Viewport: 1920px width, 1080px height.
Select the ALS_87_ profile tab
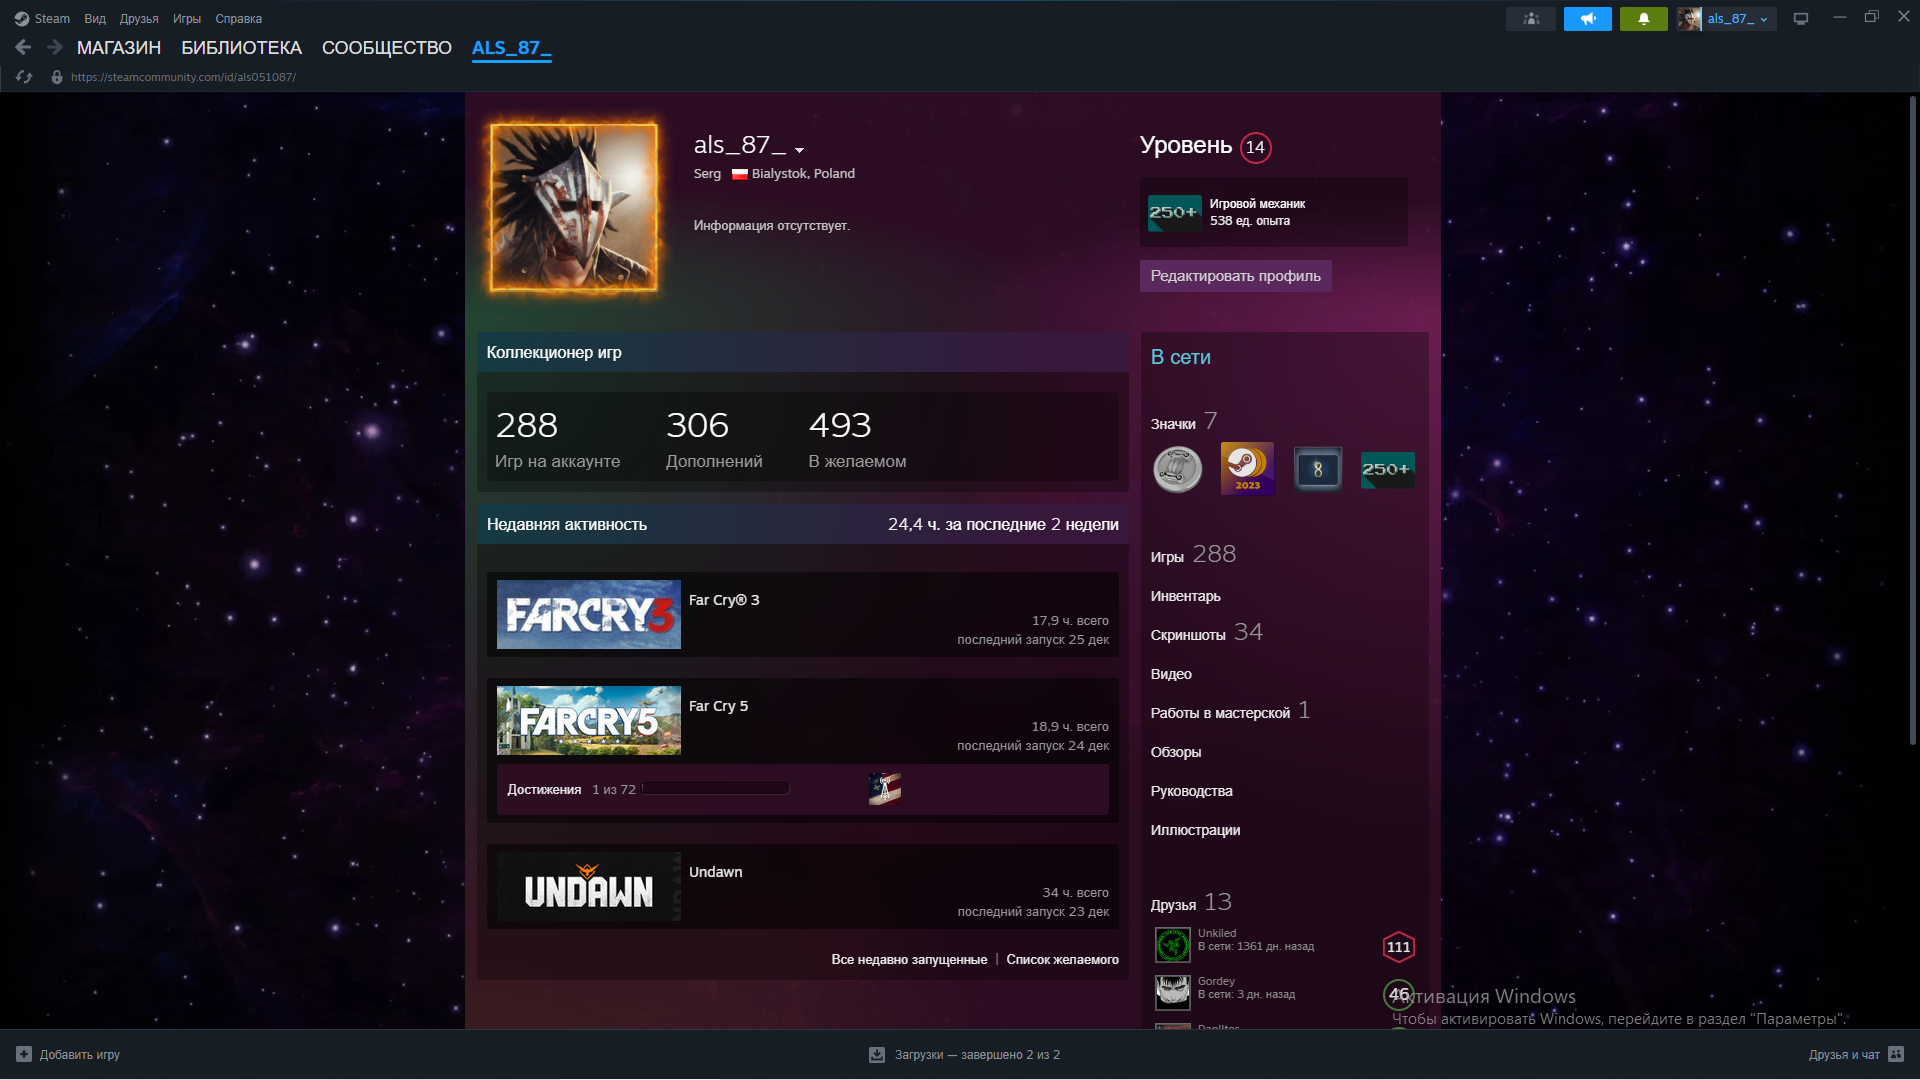tap(511, 48)
